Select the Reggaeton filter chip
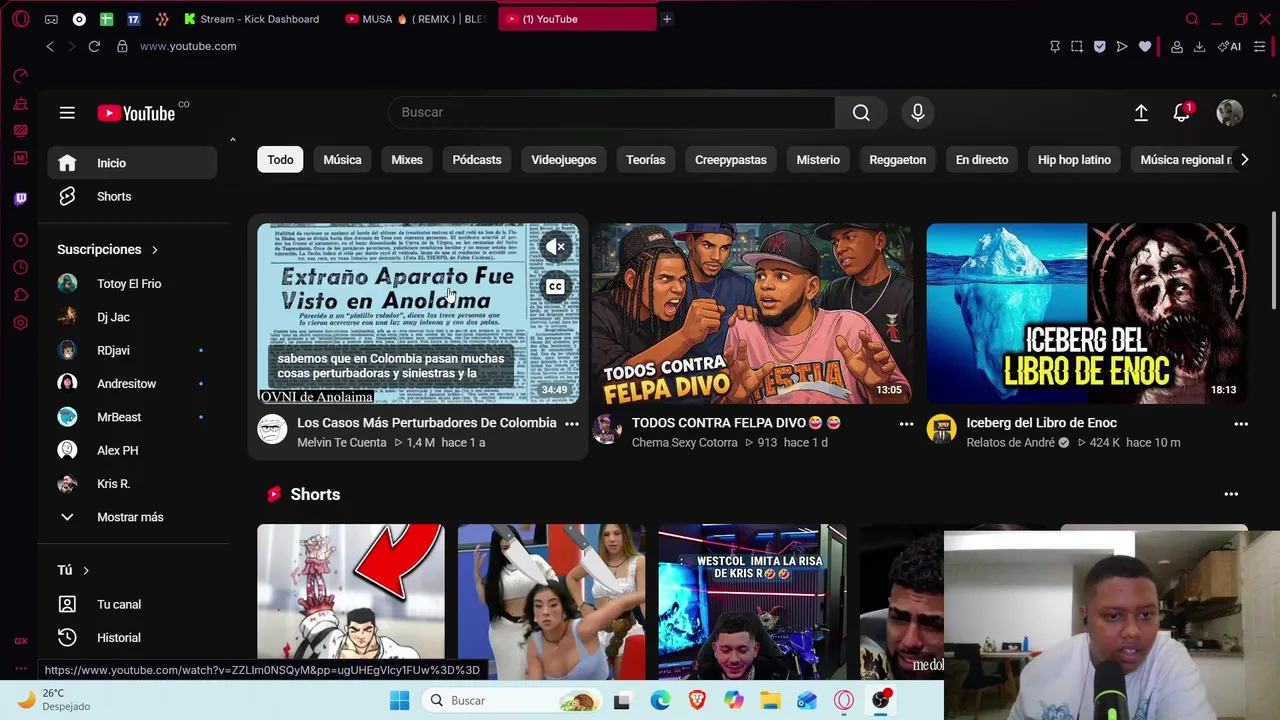The height and width of the screenshot is (720, 1280). (898, 160)
